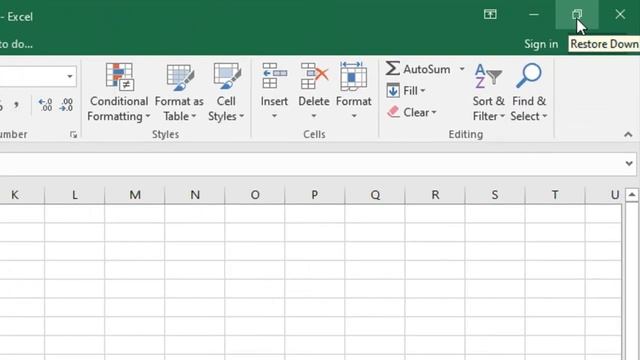Click Sign in link

tap(541, 44)
